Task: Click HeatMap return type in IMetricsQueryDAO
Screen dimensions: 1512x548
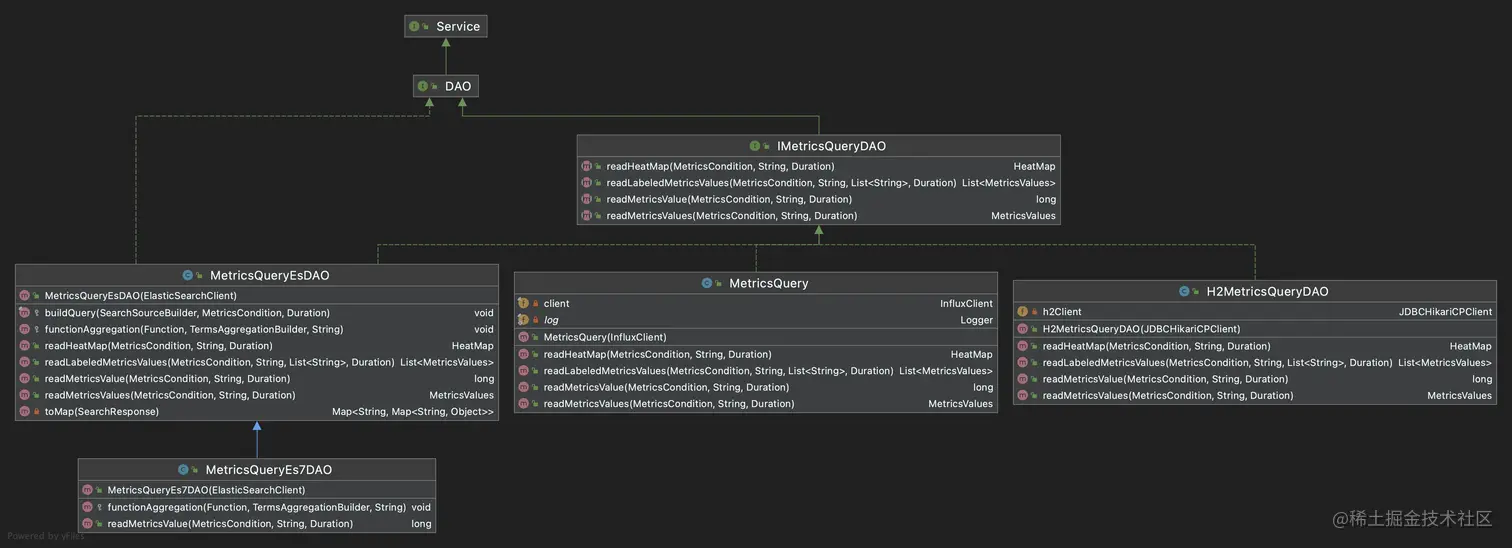Action: pos(1034,166)
